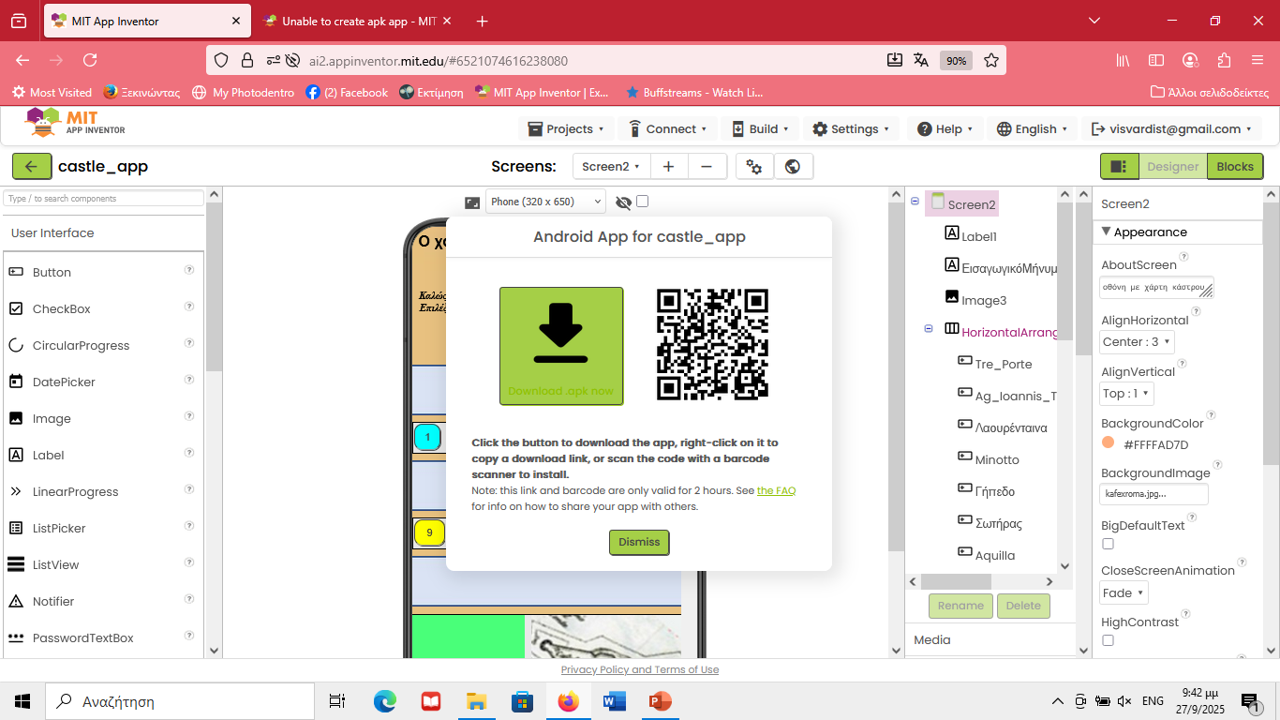Click the globe icon beside screen controls
1280x720 pixels.
(793, 167)
